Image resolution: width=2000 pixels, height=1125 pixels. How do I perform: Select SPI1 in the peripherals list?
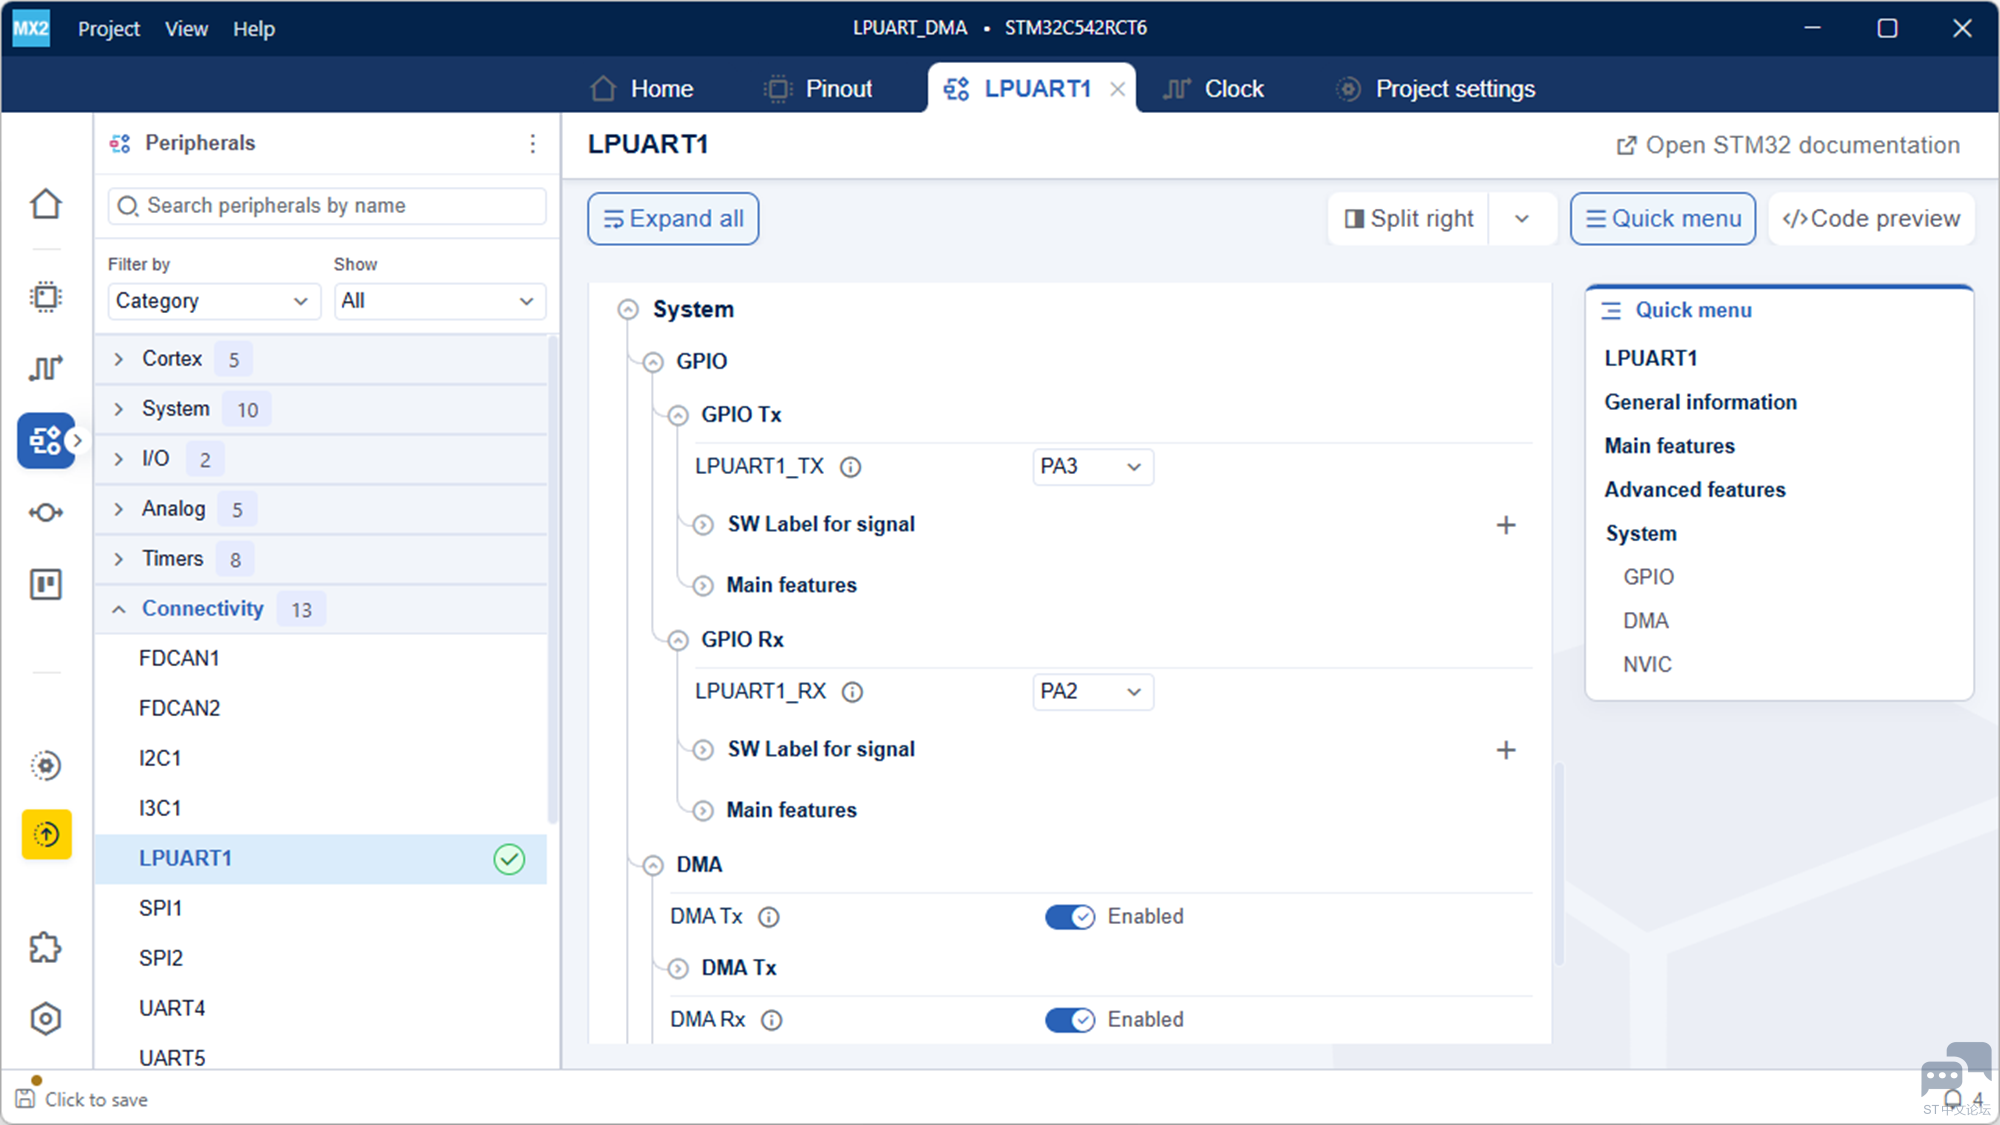point(320,909)
